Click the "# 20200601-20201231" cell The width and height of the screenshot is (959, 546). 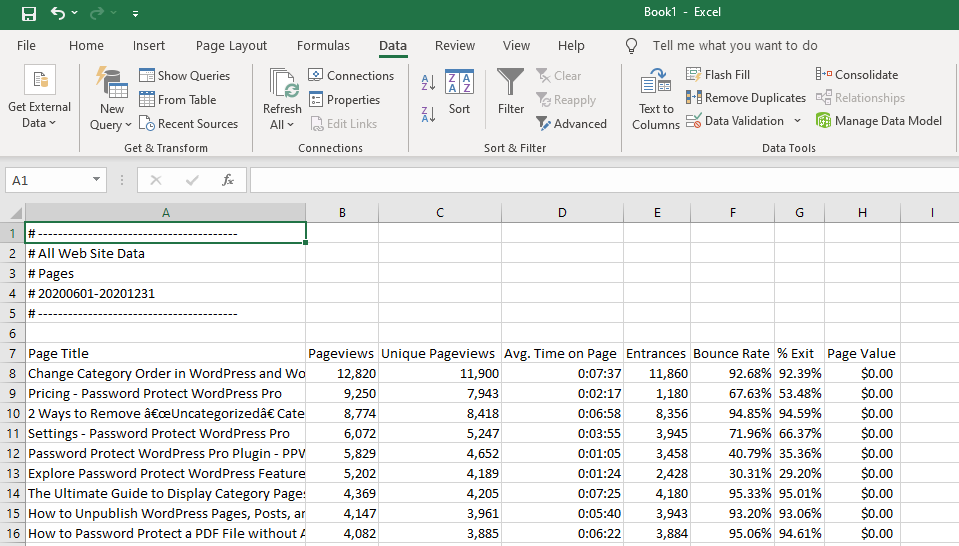[165, 293]
